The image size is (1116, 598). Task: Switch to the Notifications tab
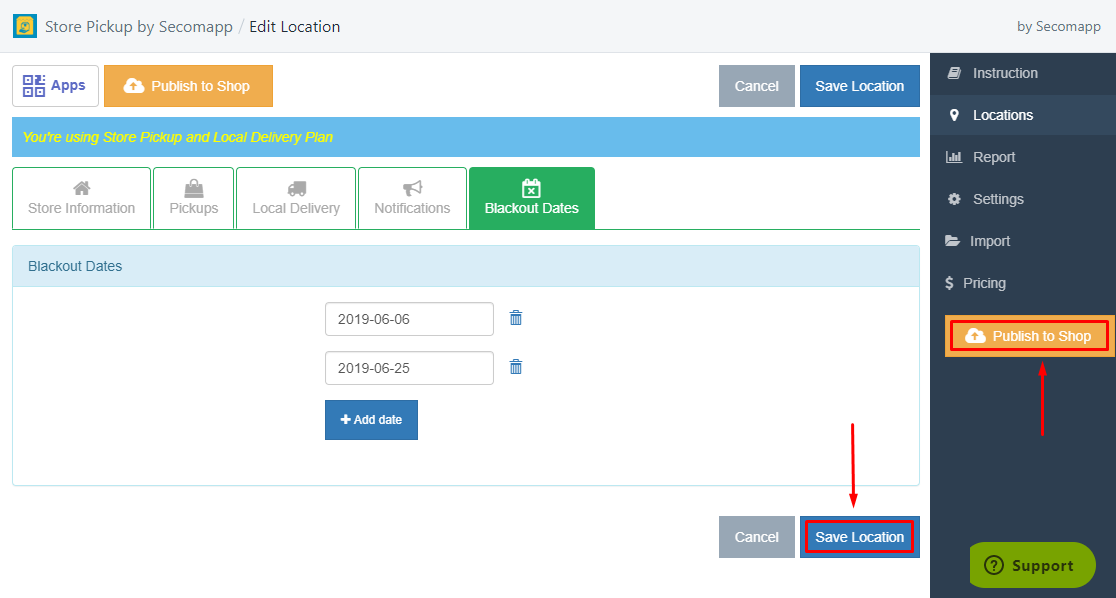tap(413, 198)
